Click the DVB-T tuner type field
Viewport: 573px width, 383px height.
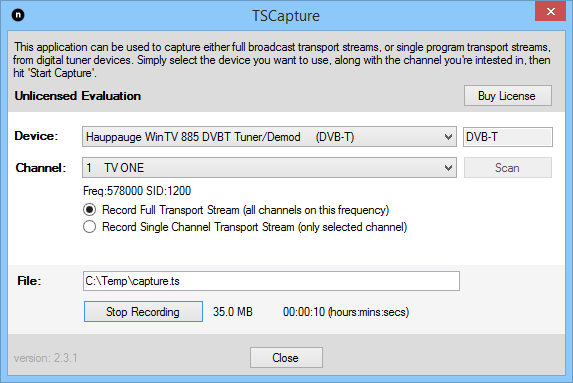508,137
